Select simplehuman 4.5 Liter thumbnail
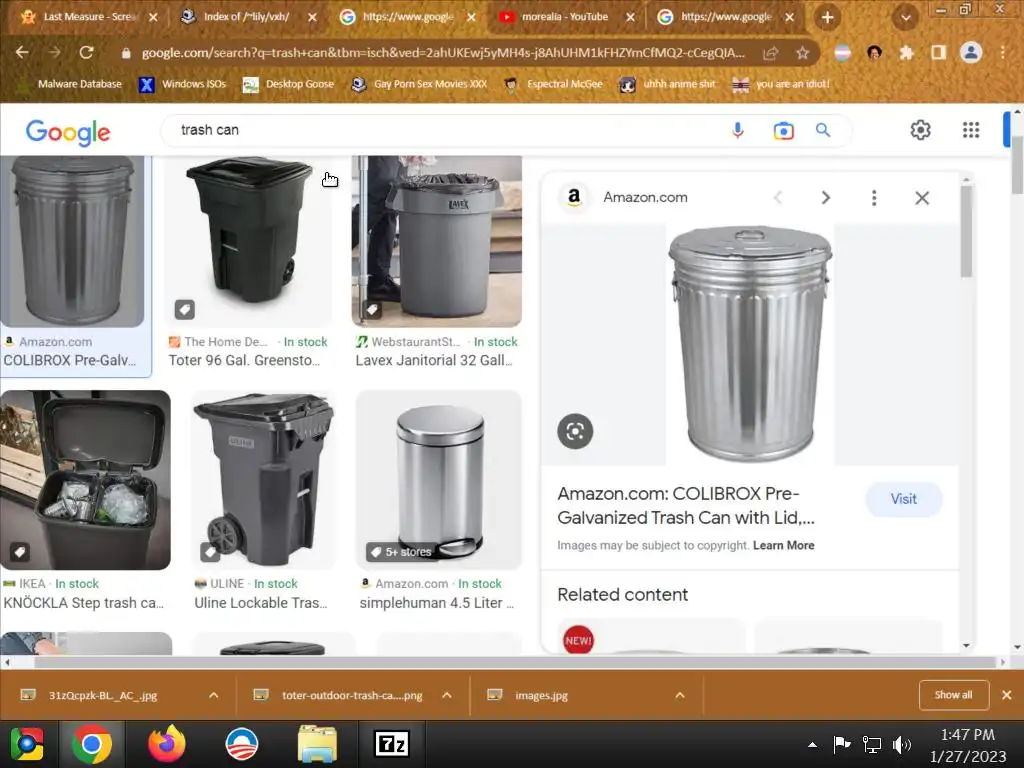 (439, 479)
